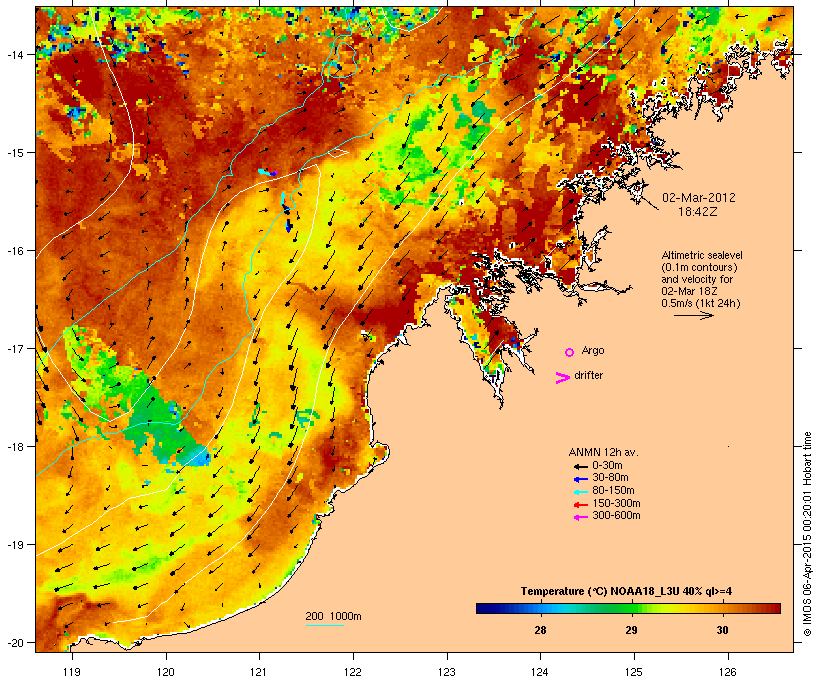Click the date text 02-Mar-2012

click(x=699, y=198)
